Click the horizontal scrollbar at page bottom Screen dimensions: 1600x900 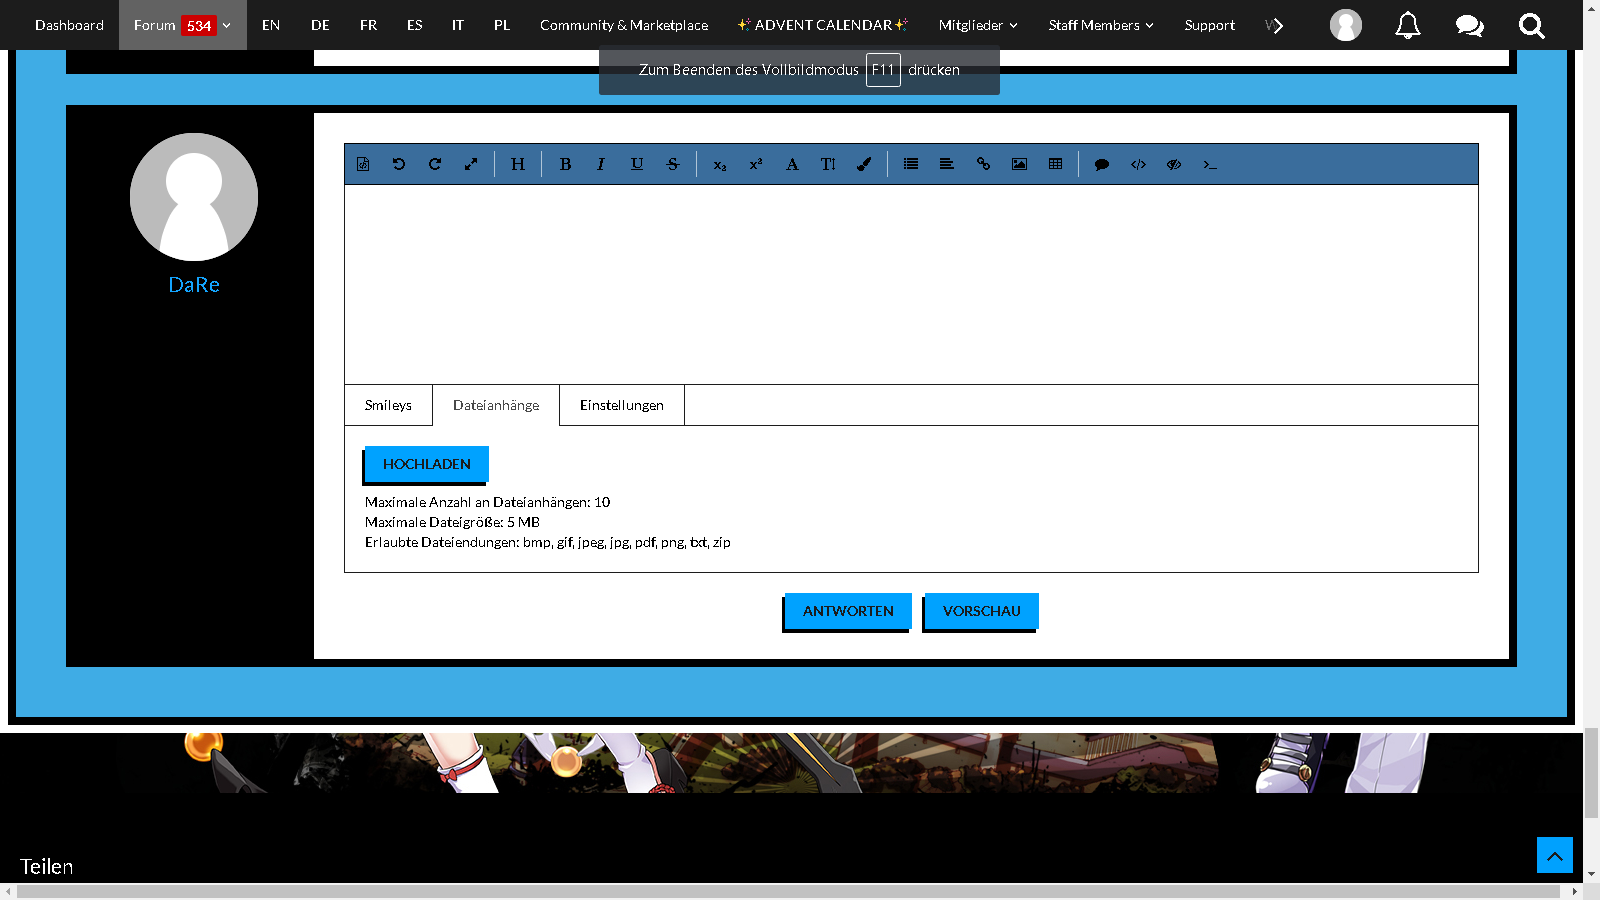point(788,891)
